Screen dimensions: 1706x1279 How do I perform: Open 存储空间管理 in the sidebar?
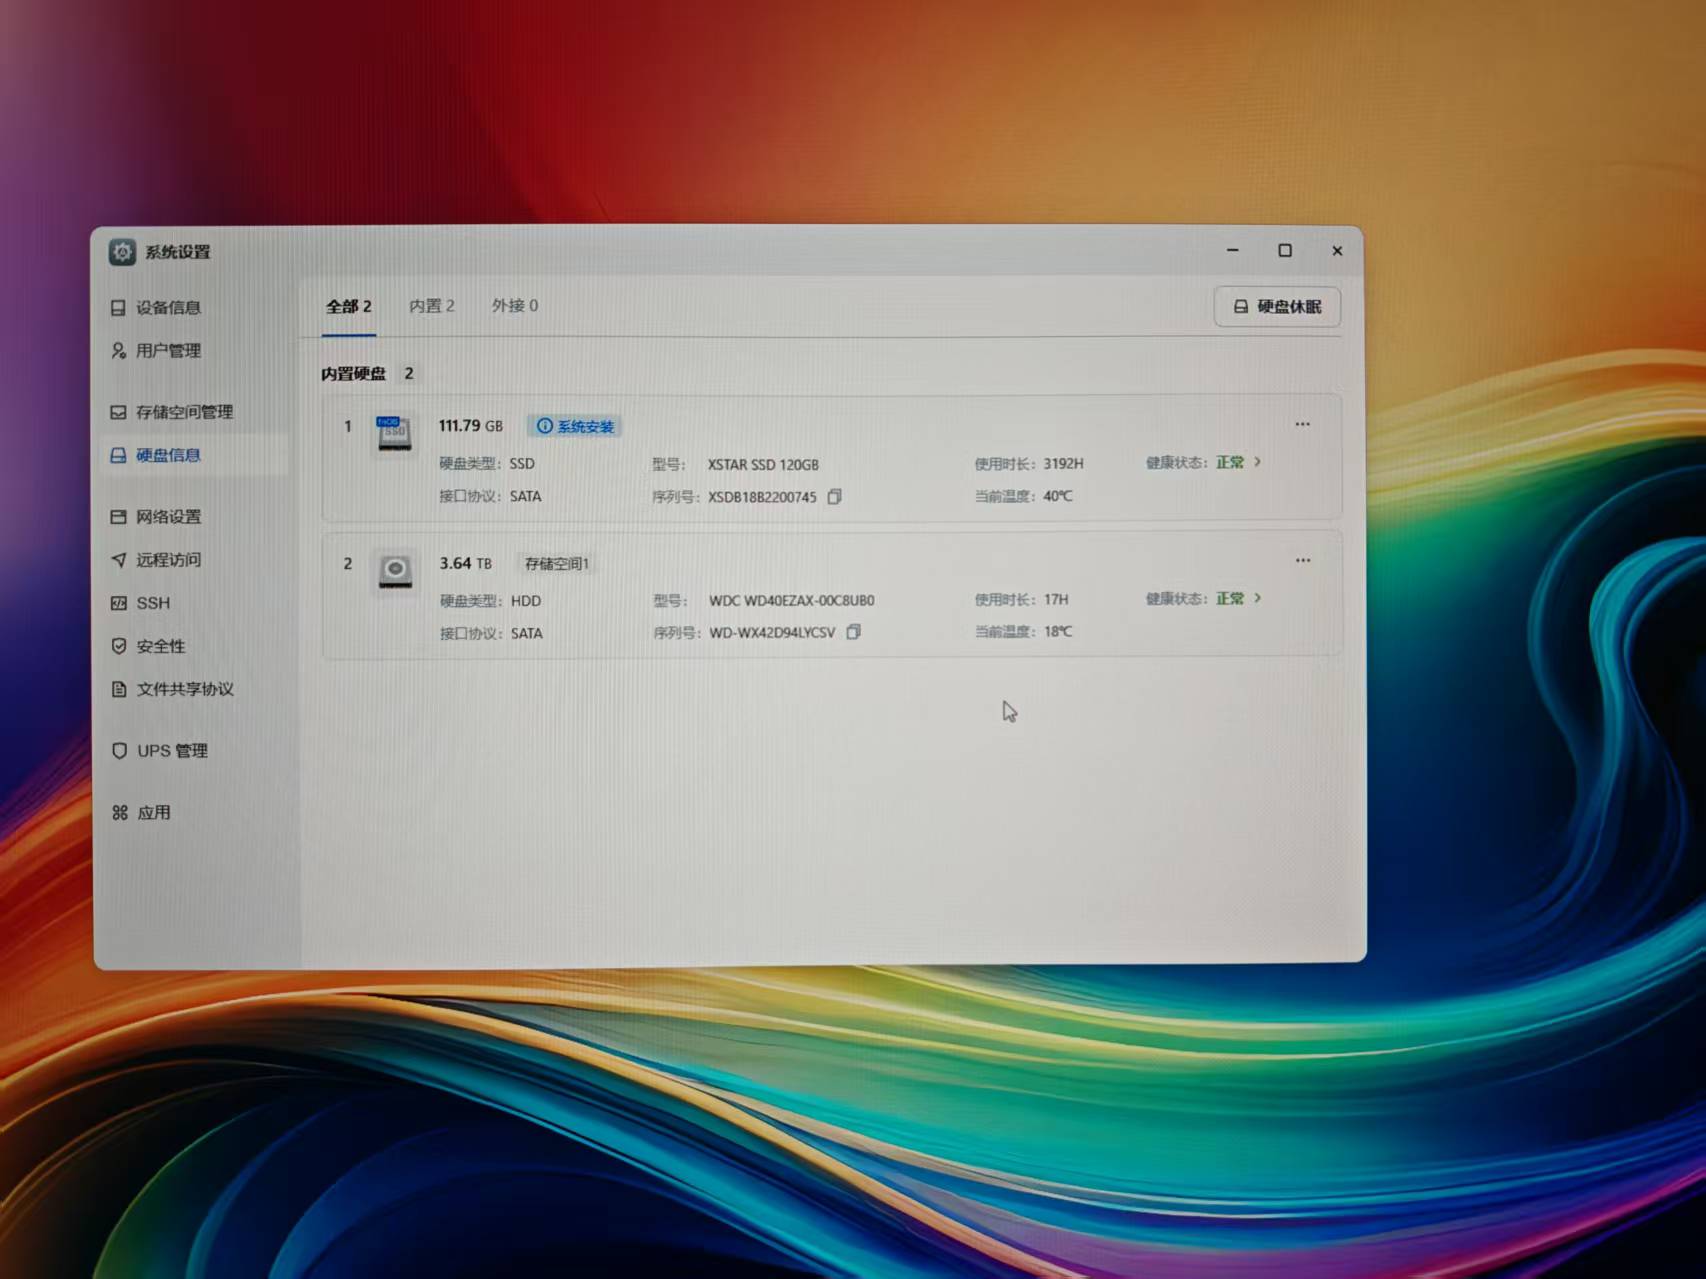click(x=171, y=412)
